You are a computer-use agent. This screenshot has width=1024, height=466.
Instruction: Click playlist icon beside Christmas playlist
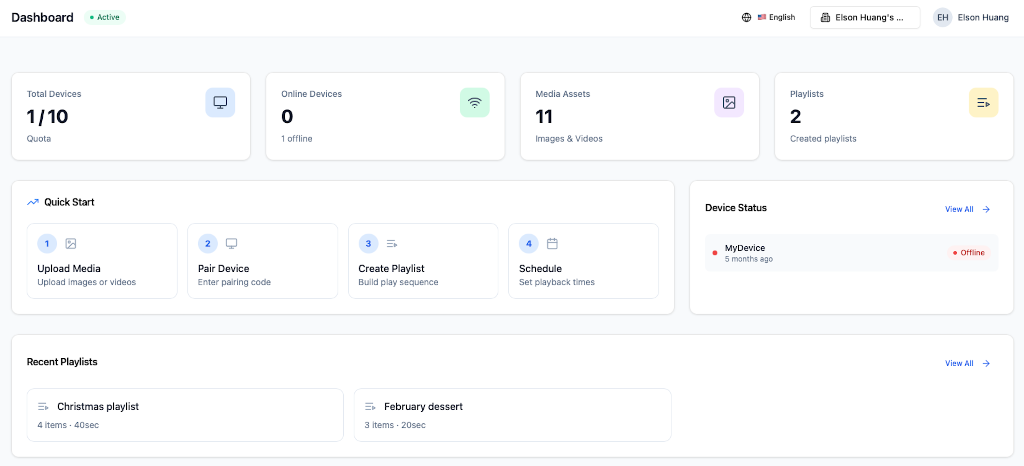coord(43,407)
